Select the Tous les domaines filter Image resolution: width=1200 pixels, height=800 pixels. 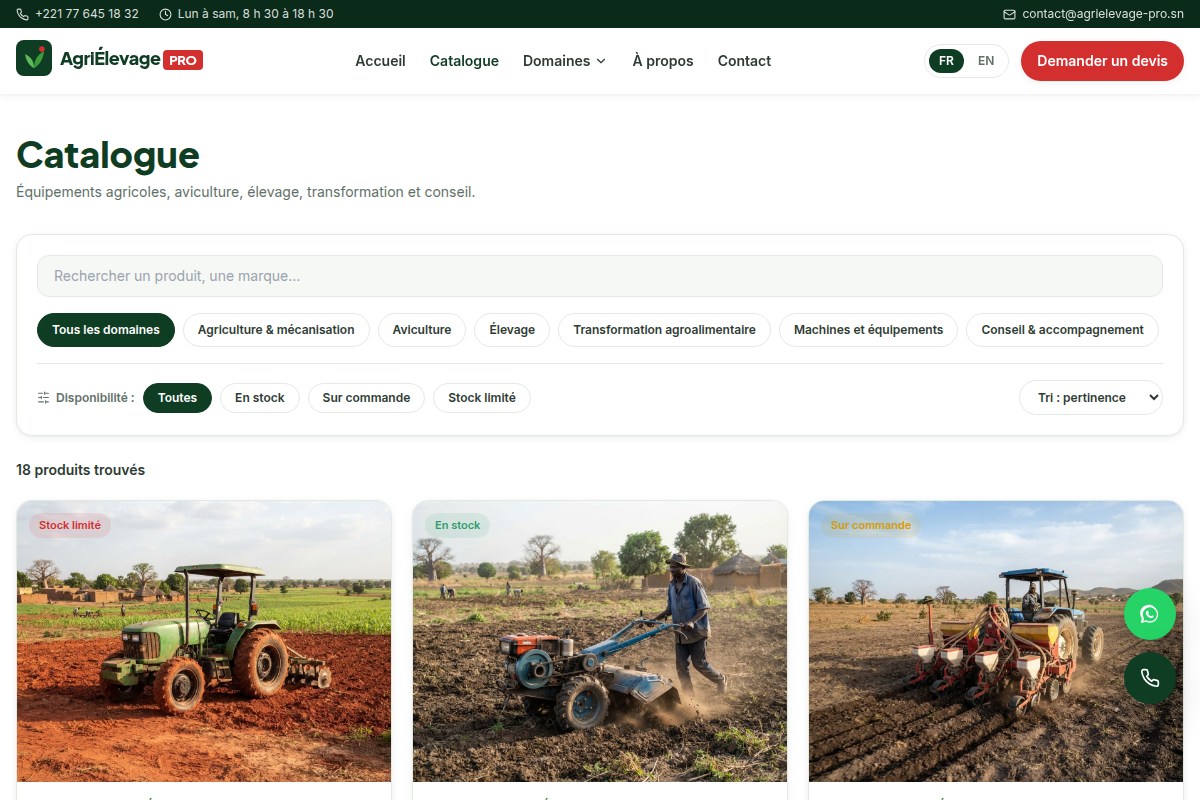(x=106, y=330)
